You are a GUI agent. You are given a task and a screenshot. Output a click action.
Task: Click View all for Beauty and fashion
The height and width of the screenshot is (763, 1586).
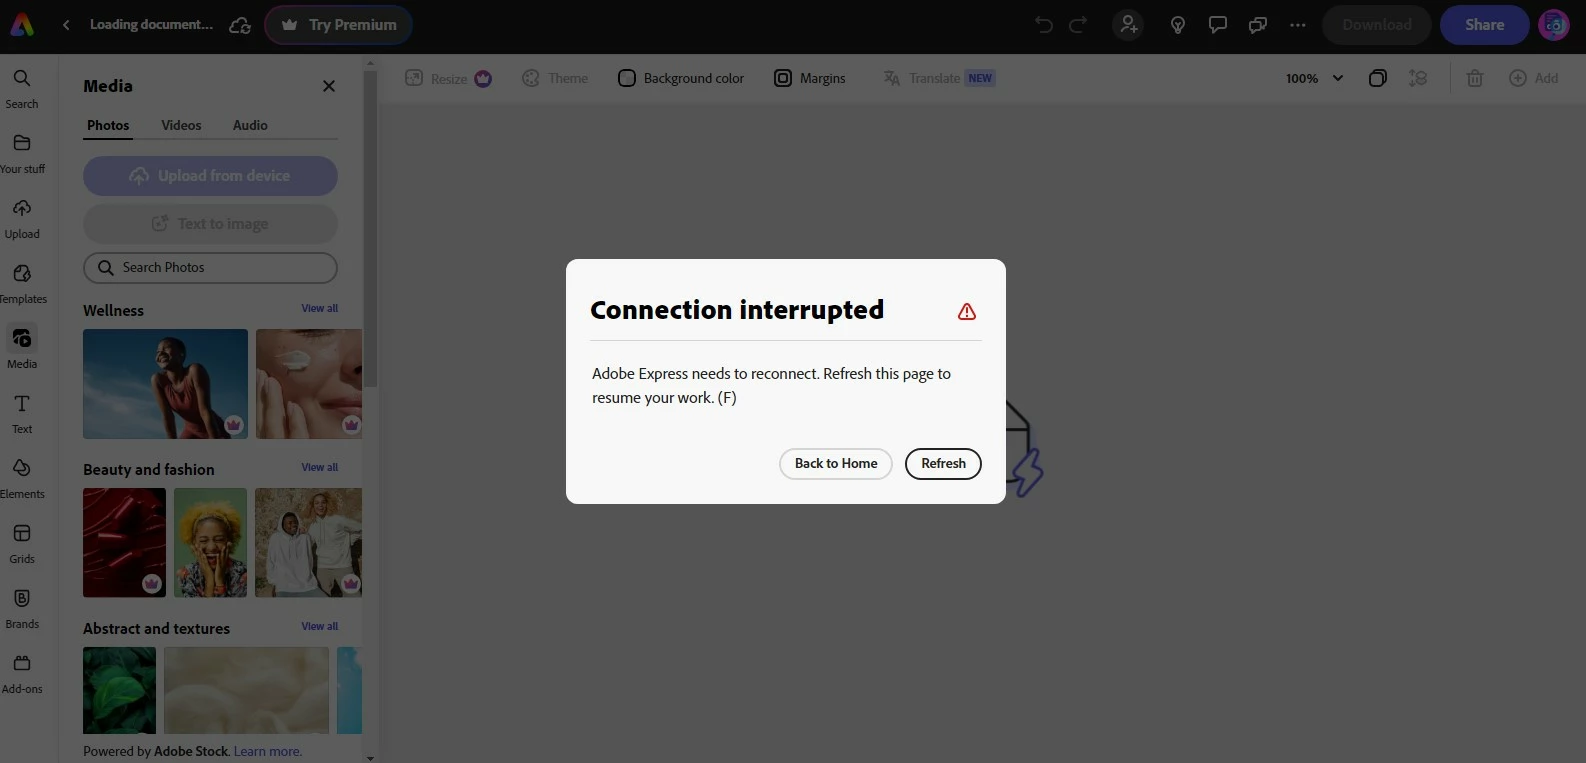pos(320,467)
